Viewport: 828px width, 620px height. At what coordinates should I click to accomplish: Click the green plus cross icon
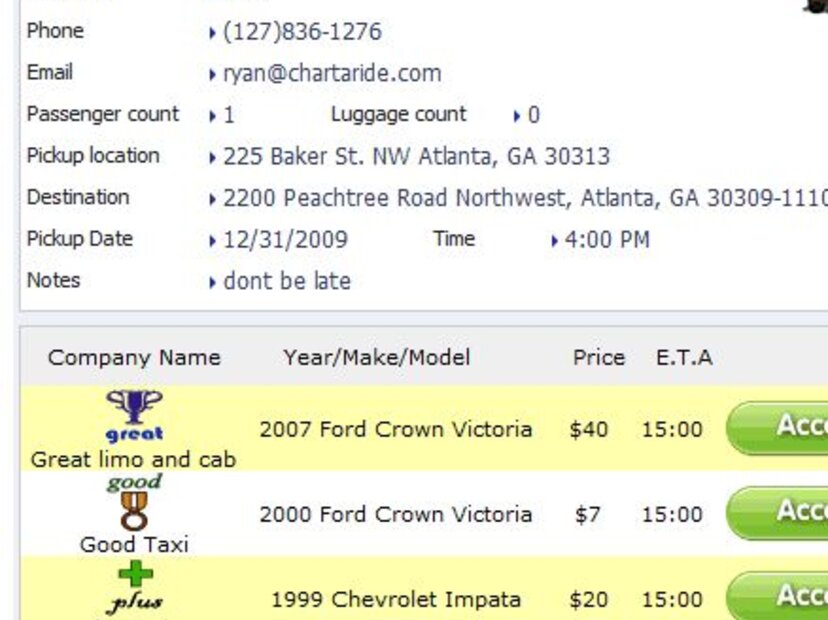[136, 574]
